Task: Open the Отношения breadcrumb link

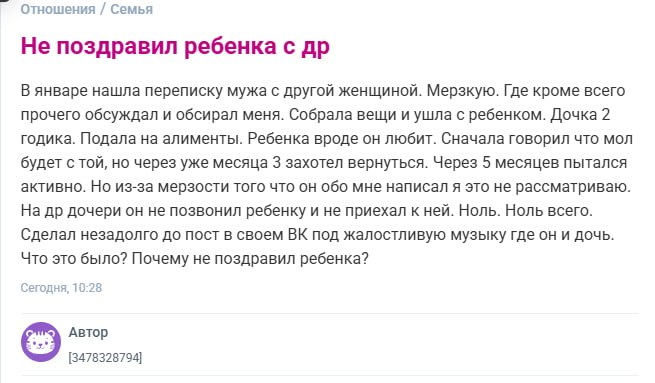Action: 58,9
